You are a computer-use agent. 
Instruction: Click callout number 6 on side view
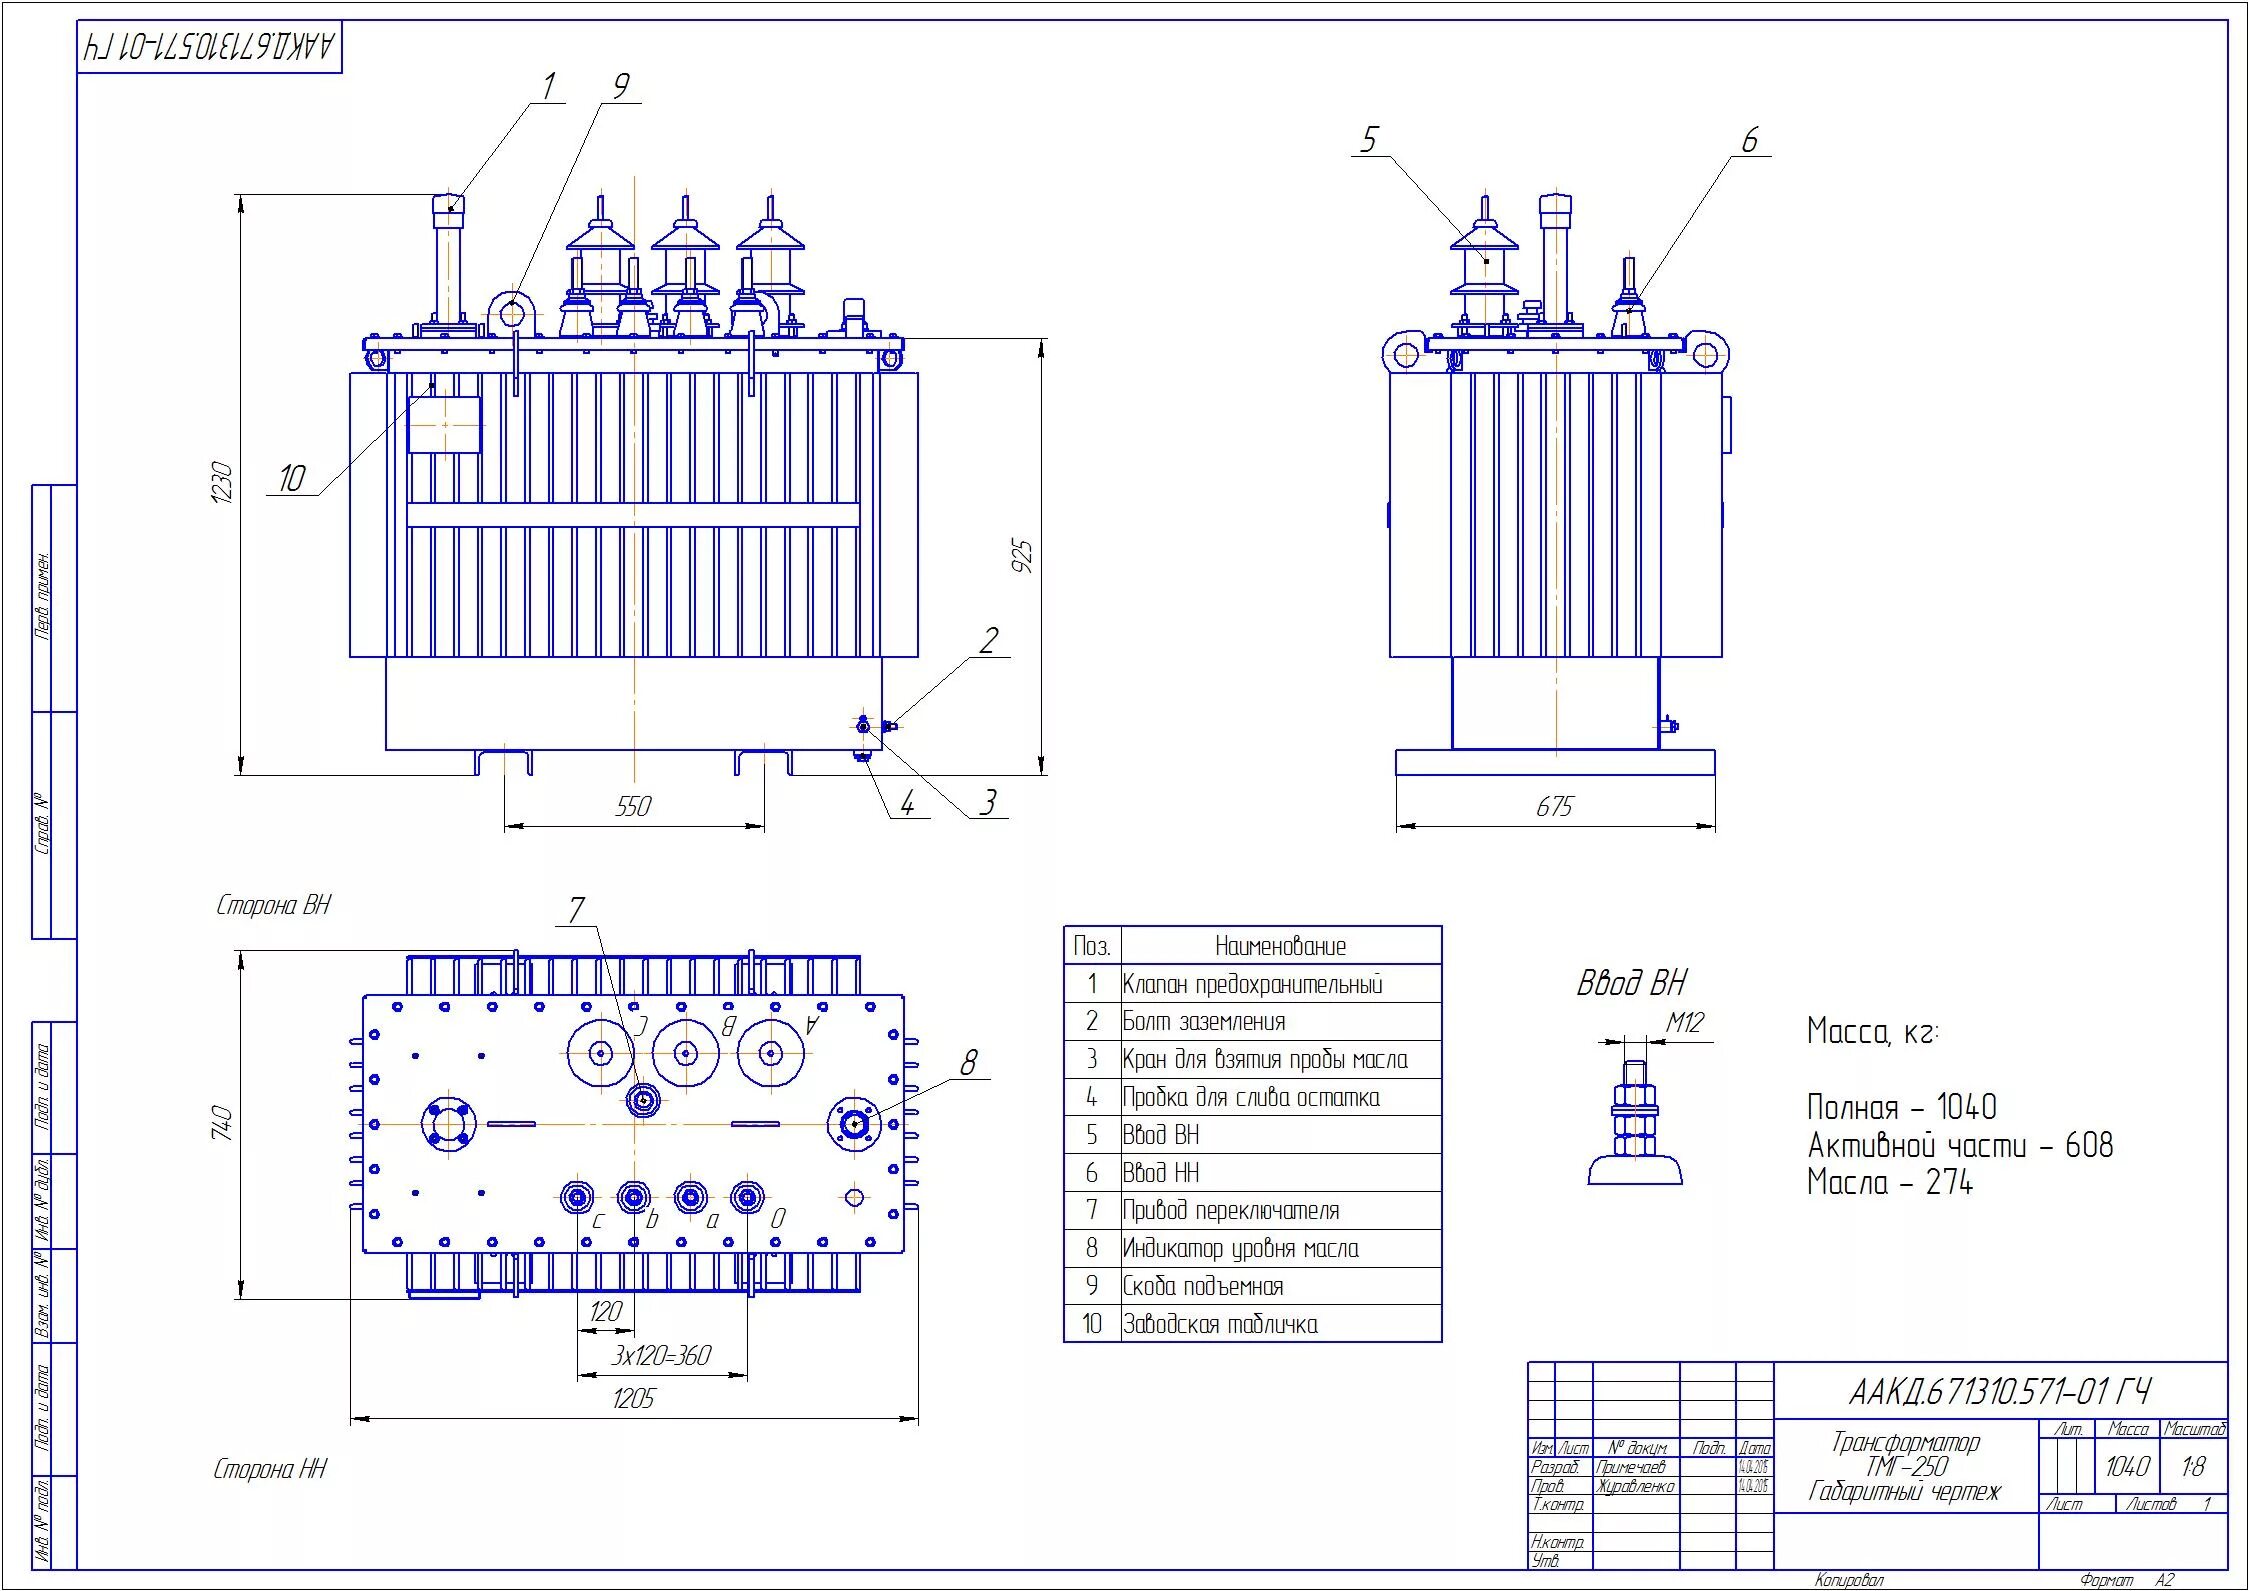tap(1749, 140)
